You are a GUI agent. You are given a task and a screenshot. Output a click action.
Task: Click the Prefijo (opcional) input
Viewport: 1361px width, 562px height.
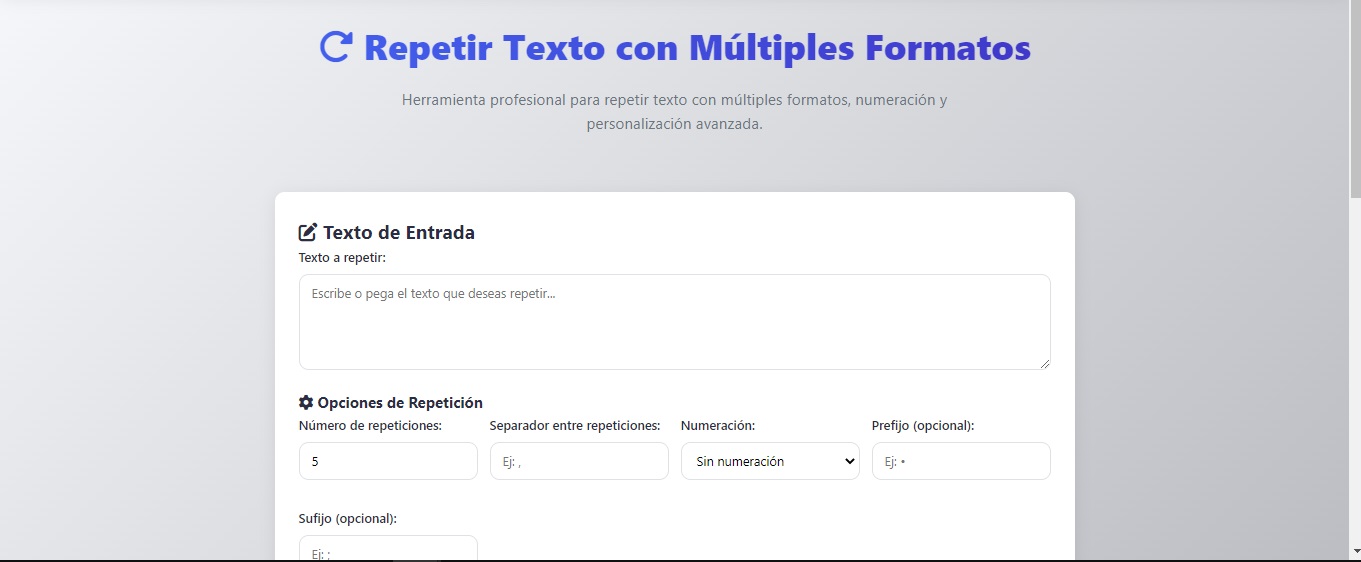(961, 461)
